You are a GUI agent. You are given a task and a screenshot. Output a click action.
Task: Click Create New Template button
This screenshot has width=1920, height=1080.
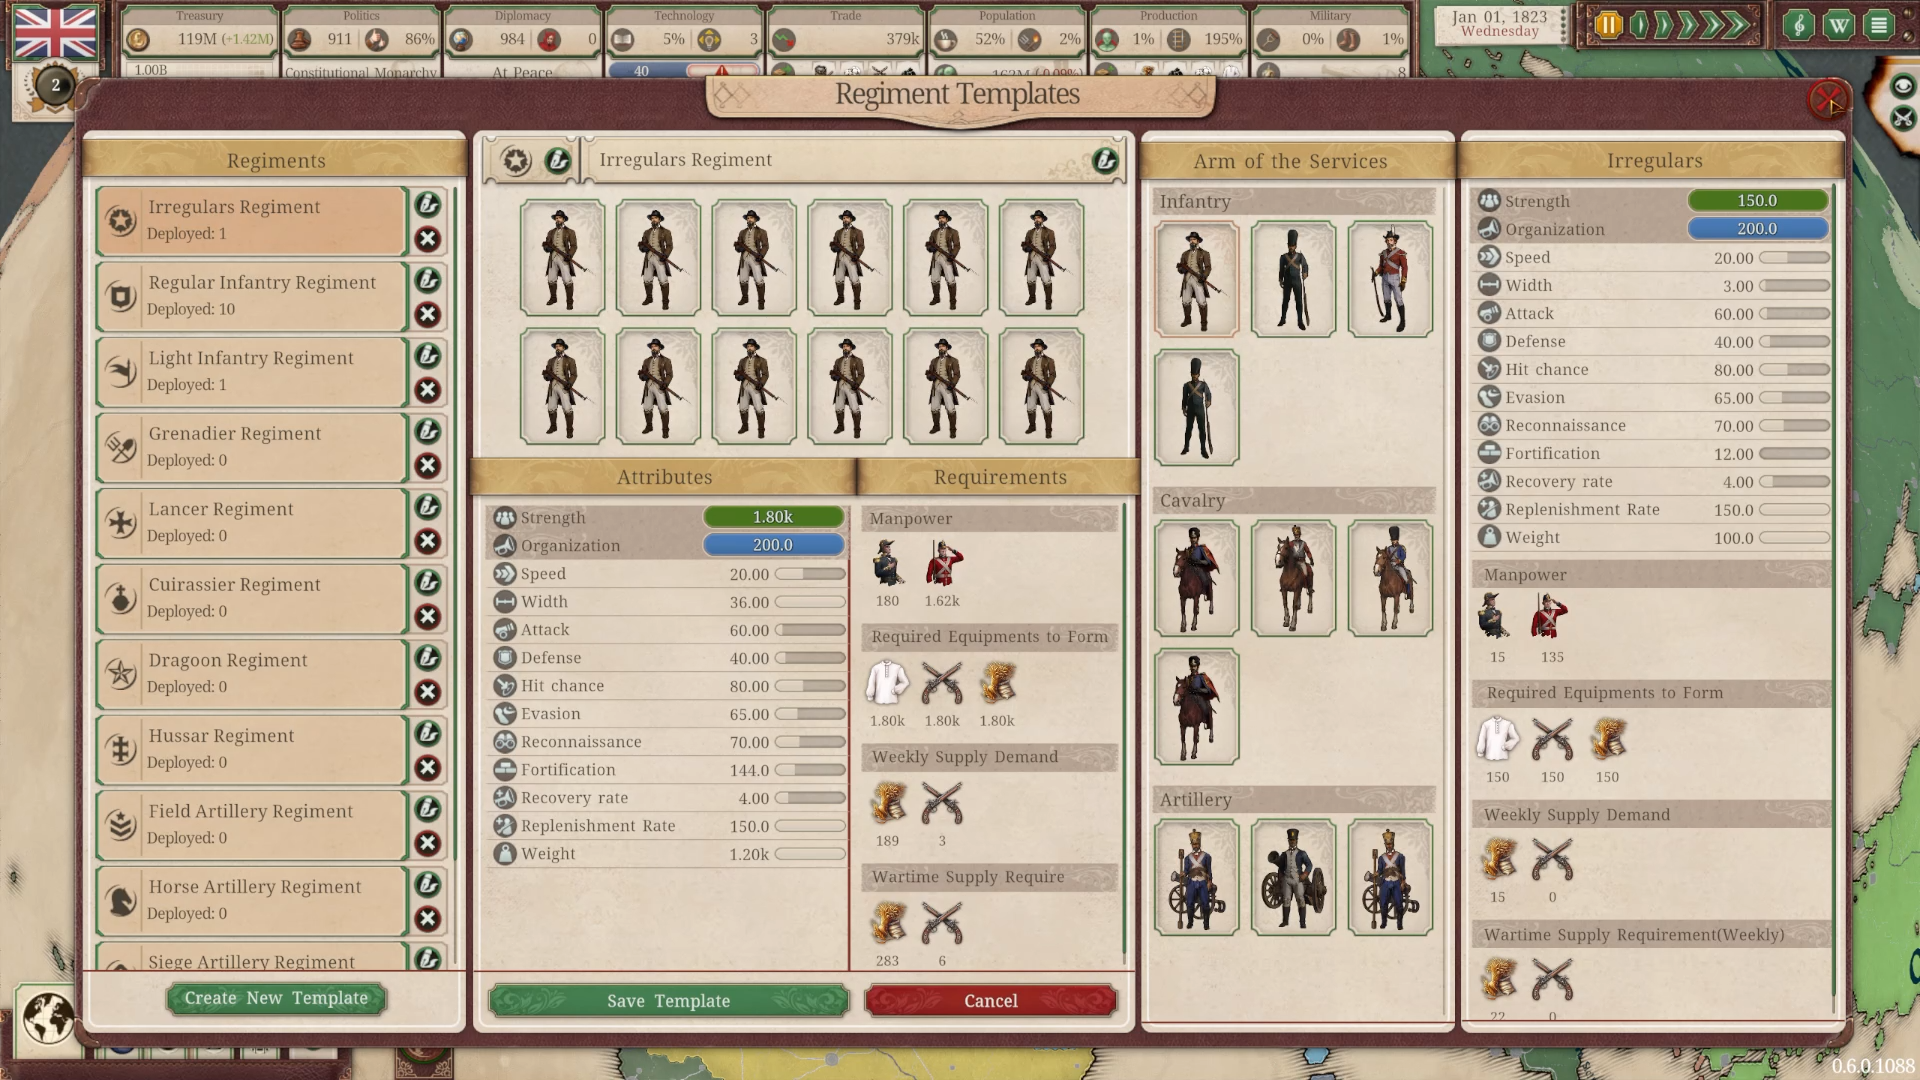click(x=276, y=998)
